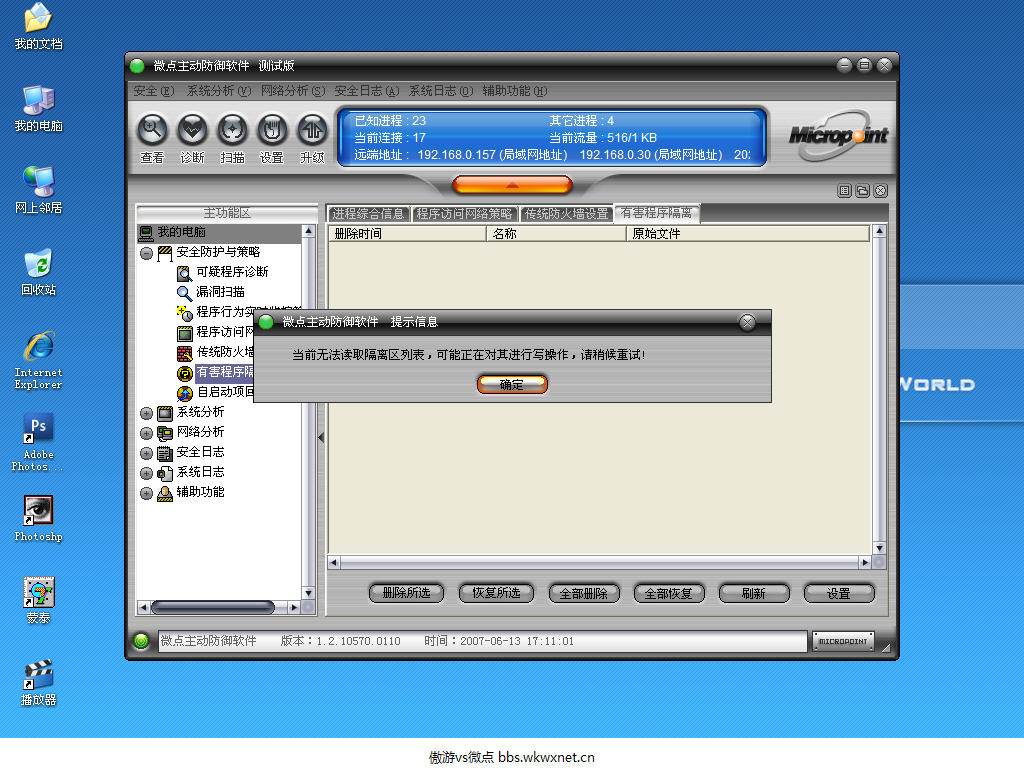Image resolution: width=1024 pixels, height=776 pixels.
Task: Launch the Adobe Photos... desktop shortcut
Action: click(x=39, y=443)
